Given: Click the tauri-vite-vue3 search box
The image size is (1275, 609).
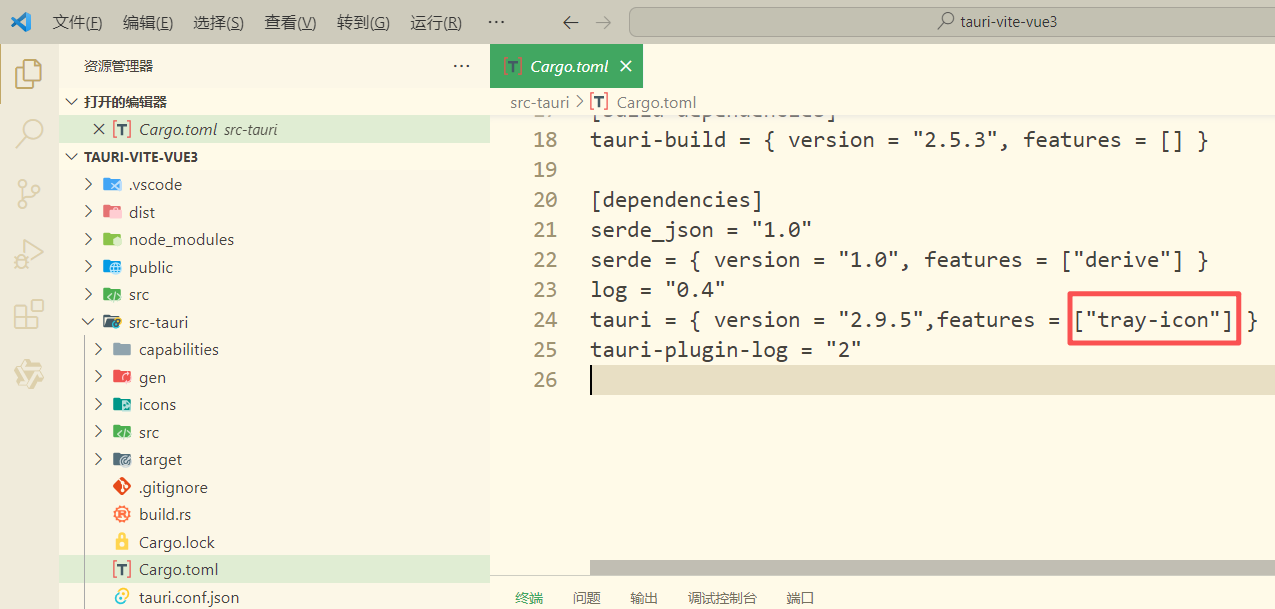Looking at the screenshot, I should click(952, 21).
